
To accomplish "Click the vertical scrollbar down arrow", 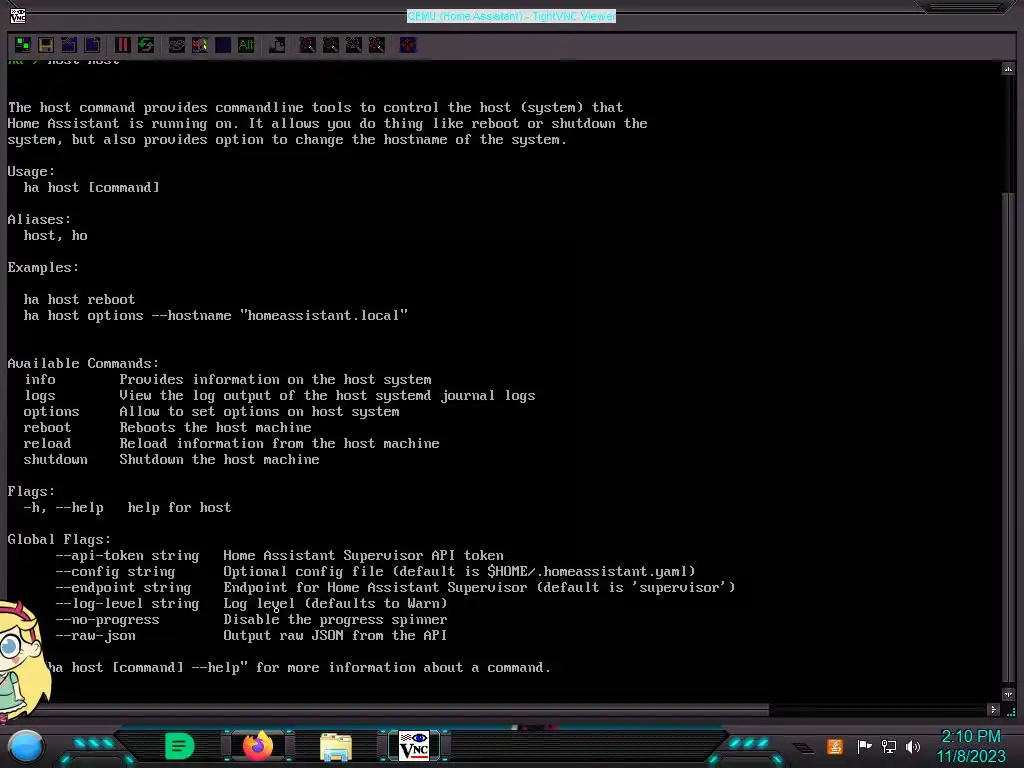I will click(1008, 694).
